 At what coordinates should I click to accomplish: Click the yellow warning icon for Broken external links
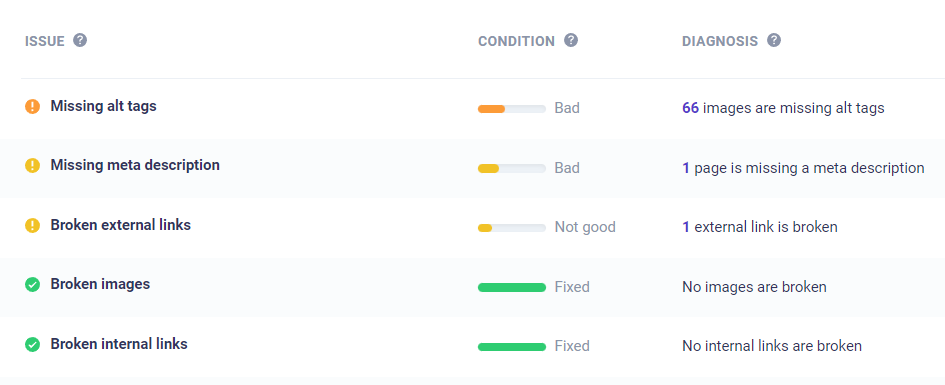(x=33, y=225)
